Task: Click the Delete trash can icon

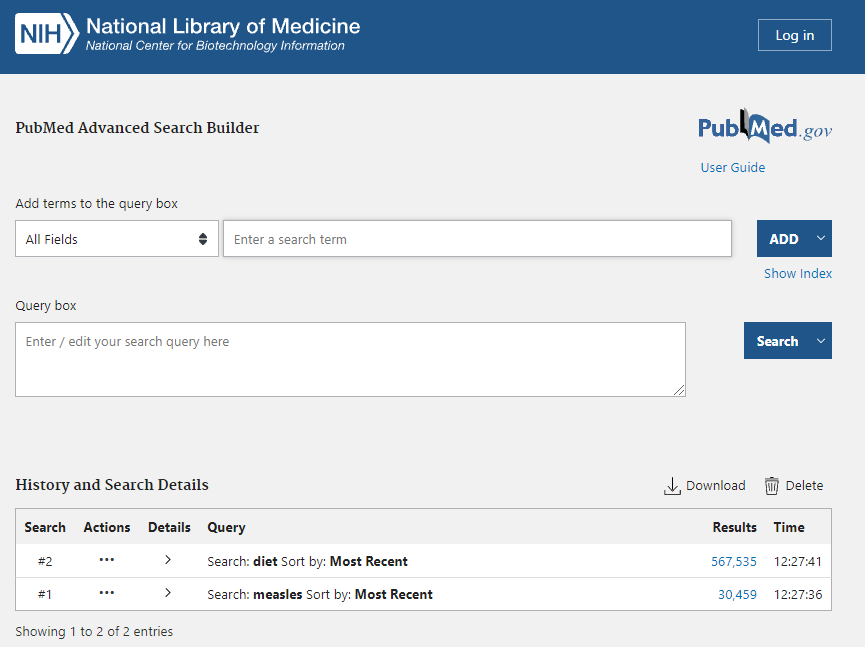Action: (x=772, y=486)
